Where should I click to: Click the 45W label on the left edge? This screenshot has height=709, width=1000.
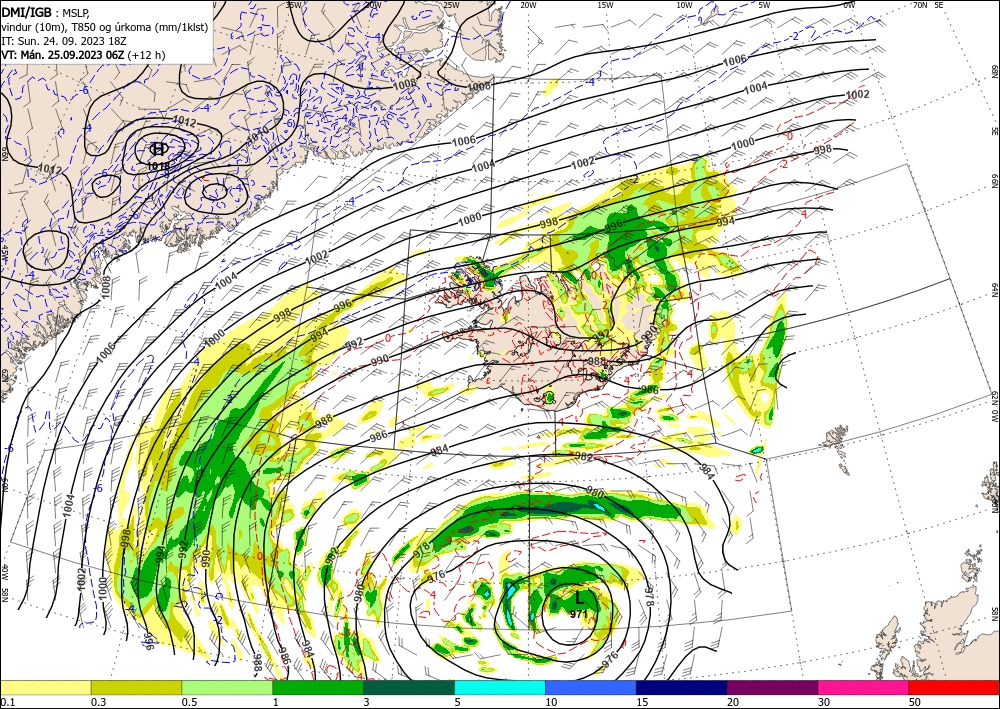[5, 254]
